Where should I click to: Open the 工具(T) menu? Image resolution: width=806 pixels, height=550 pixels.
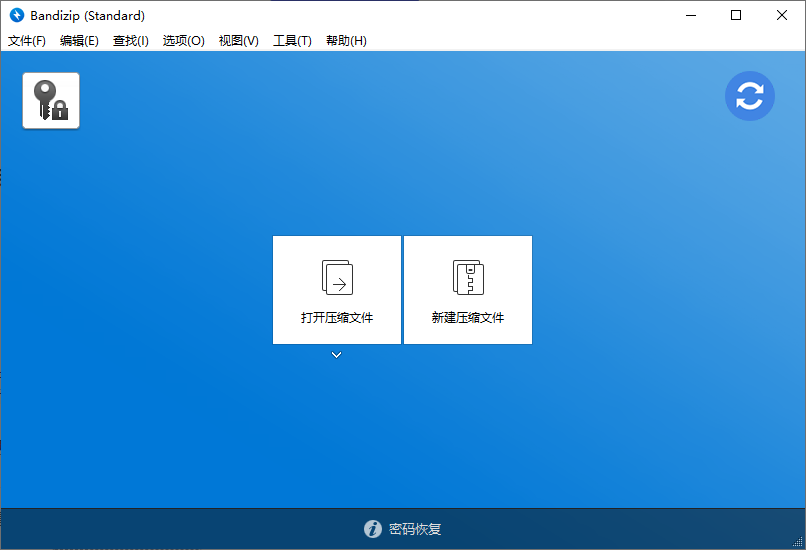click(x=292, y=41)
